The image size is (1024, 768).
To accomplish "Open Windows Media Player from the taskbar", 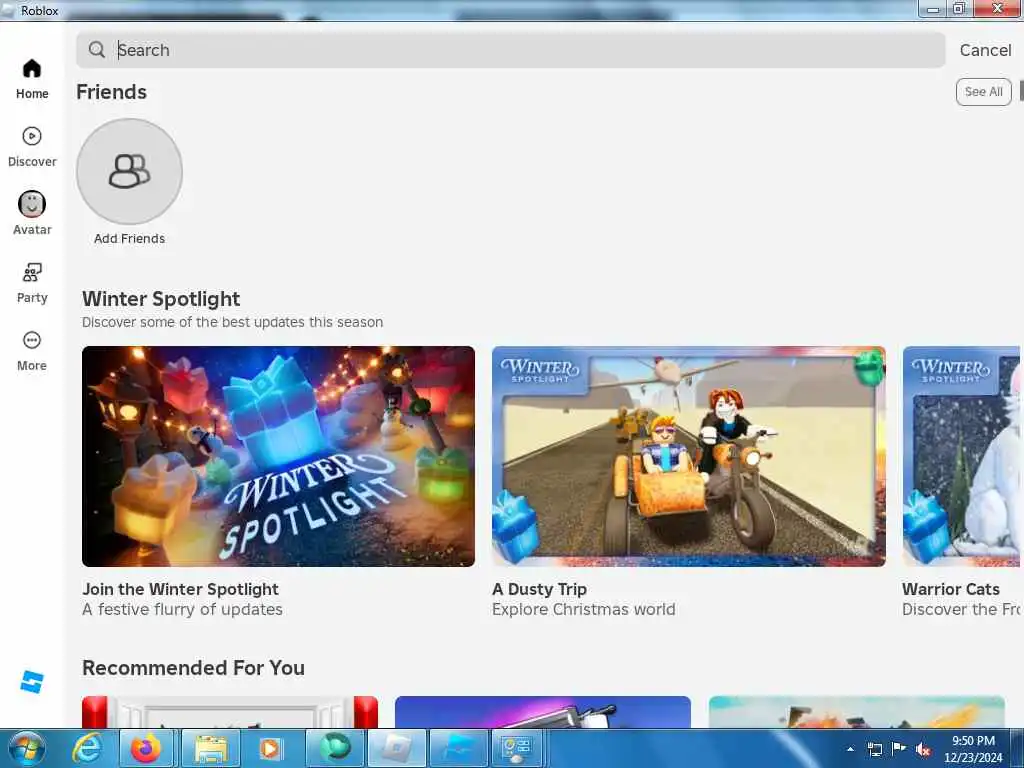I will click(x=270, y=748).
